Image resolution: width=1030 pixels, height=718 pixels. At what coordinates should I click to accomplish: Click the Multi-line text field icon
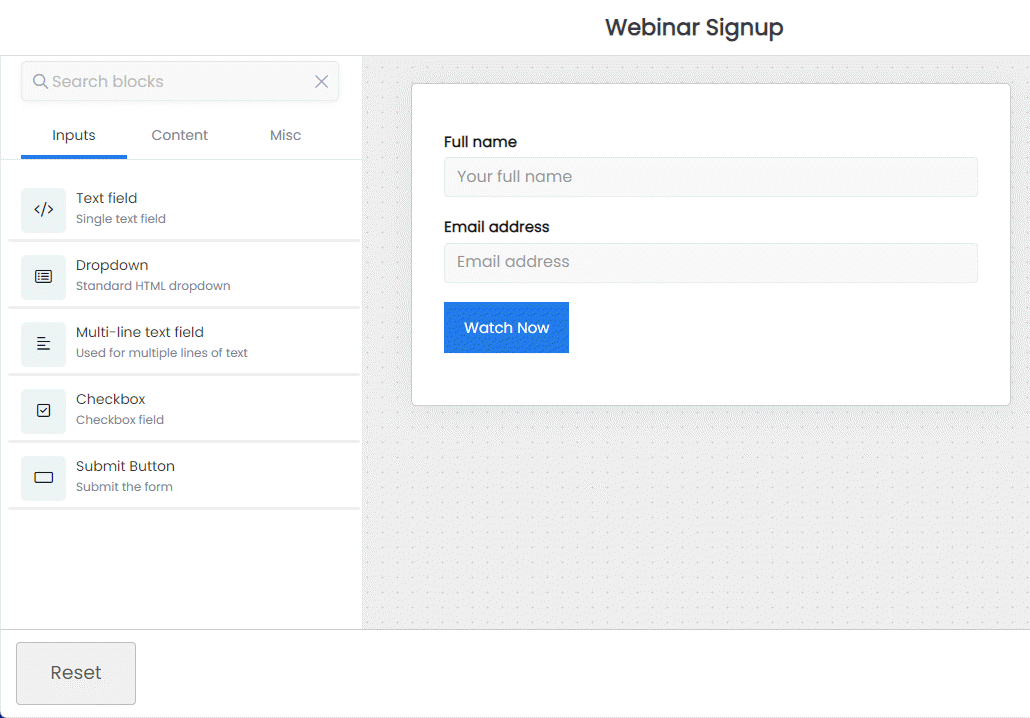click(43, 344)
